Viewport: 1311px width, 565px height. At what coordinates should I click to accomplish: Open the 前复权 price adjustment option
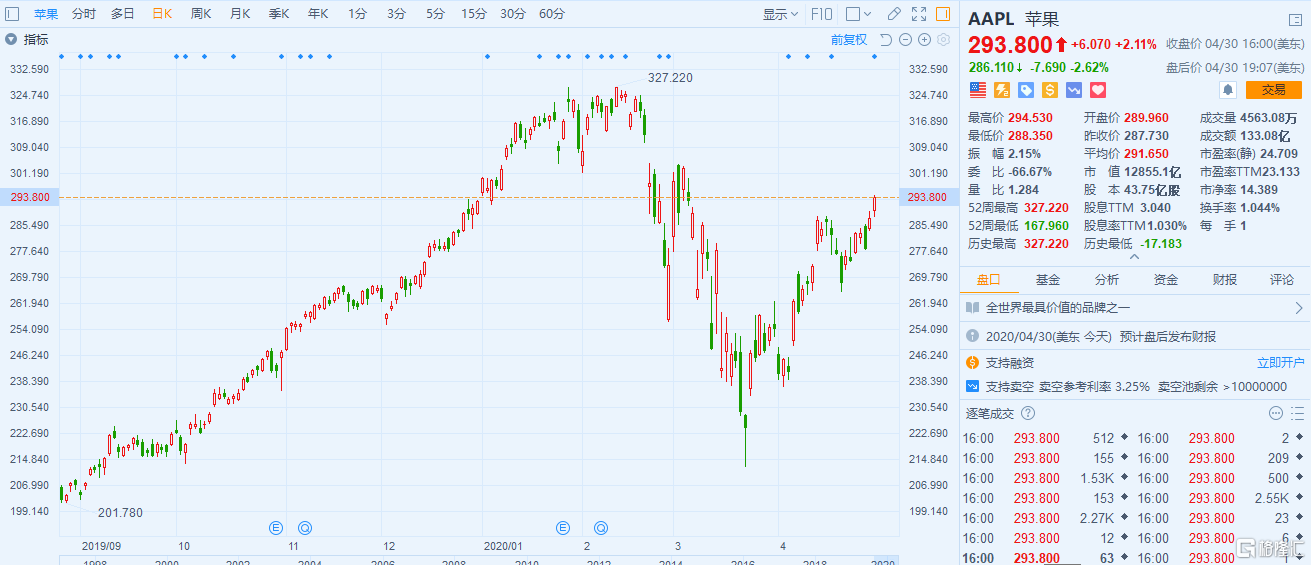[x=849, y=40]
